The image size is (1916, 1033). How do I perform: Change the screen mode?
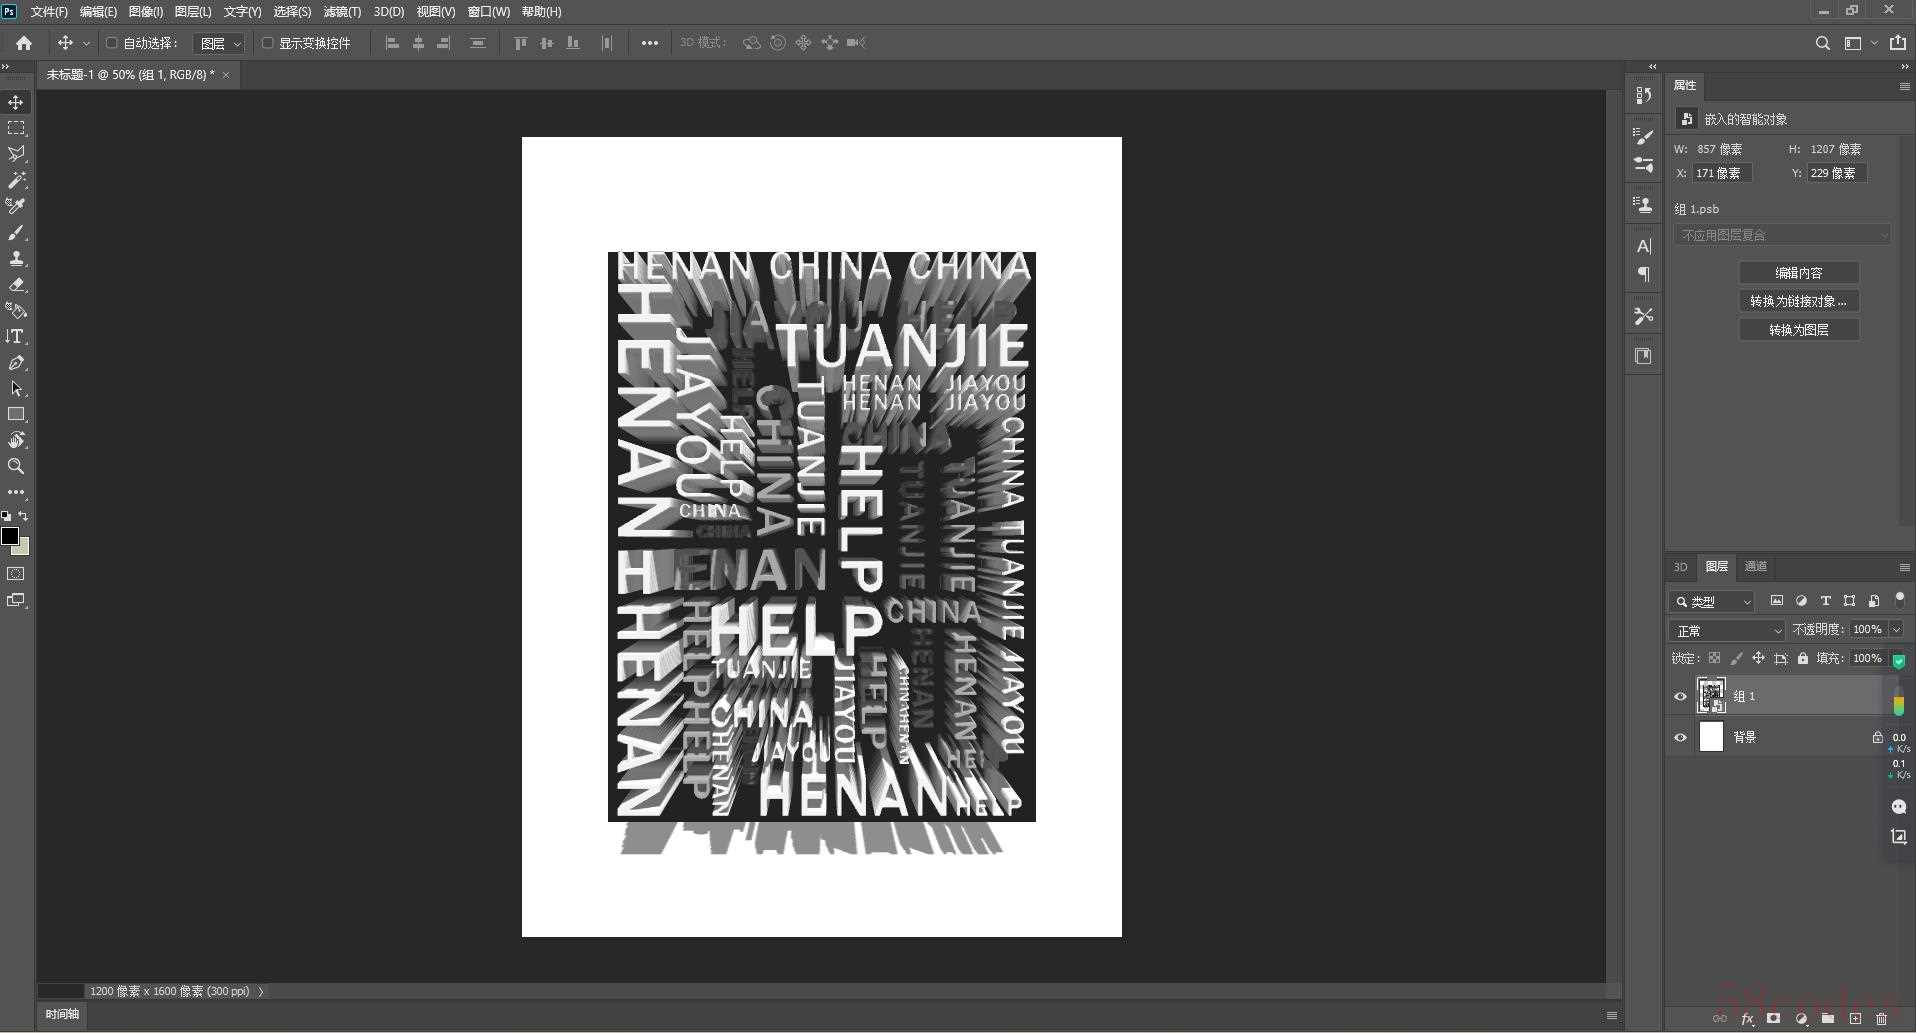(16, 601)
